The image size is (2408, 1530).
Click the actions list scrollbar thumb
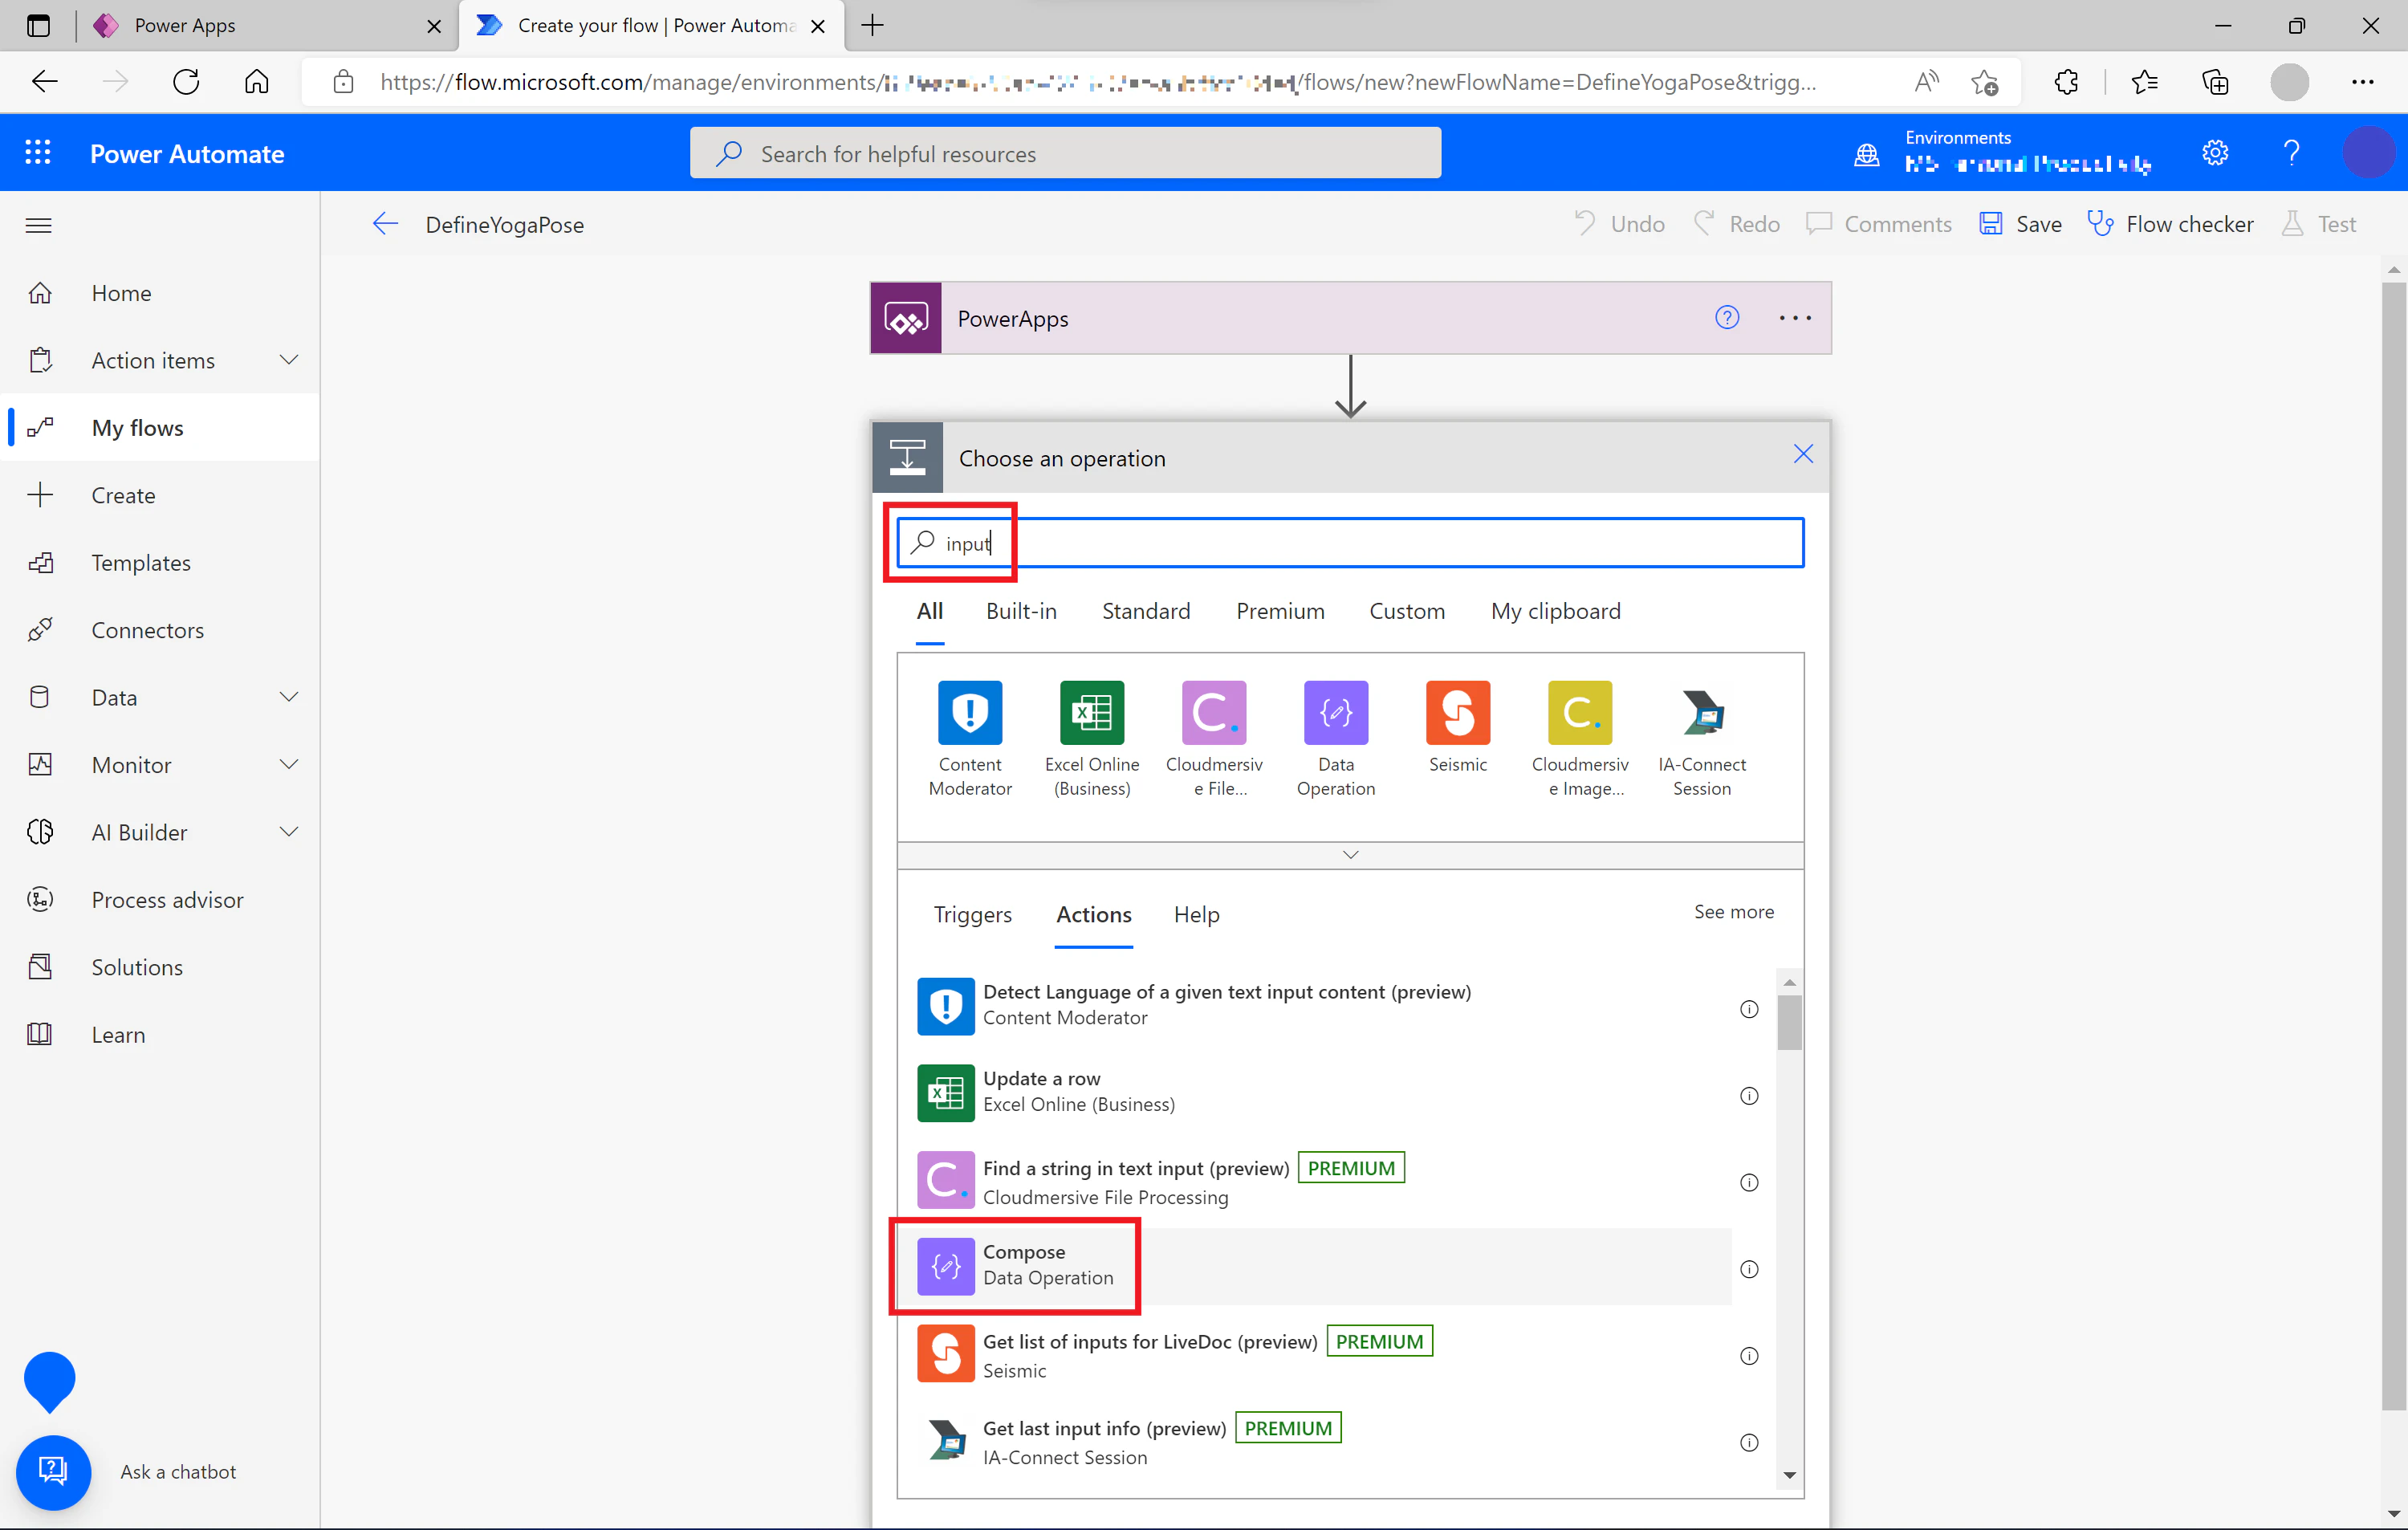click(x=1790, y=1022)
